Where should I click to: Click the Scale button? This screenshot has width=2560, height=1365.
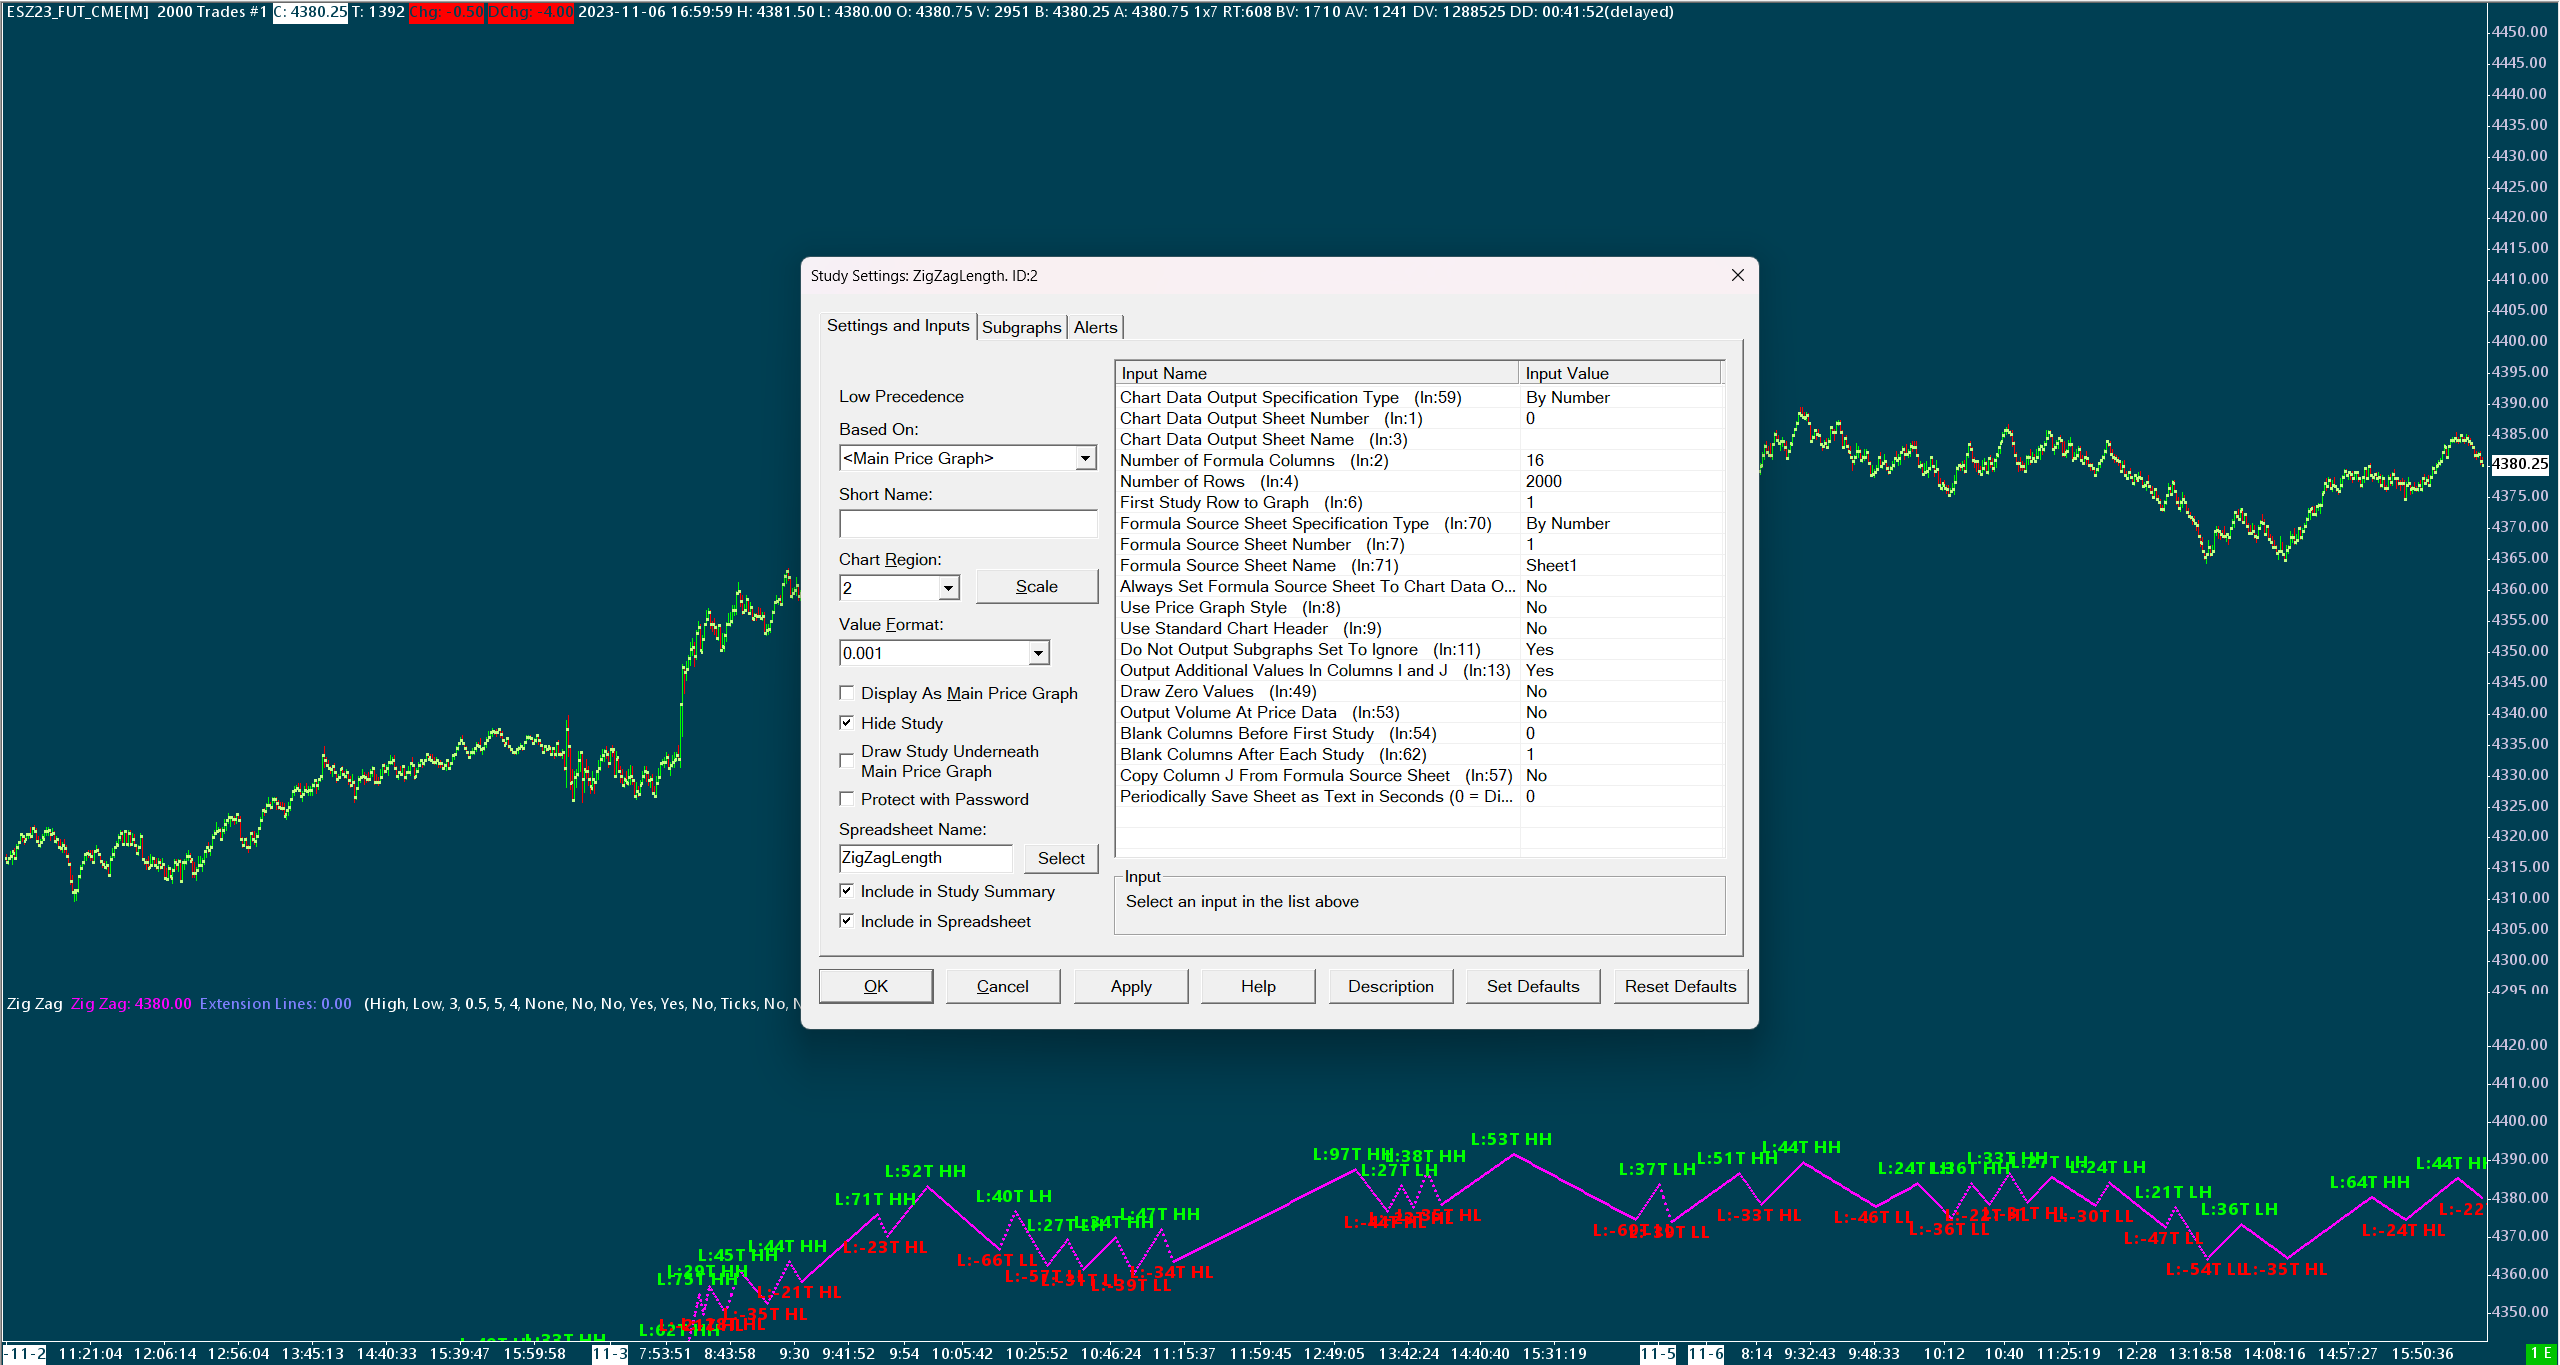[x=1036, y=587]
